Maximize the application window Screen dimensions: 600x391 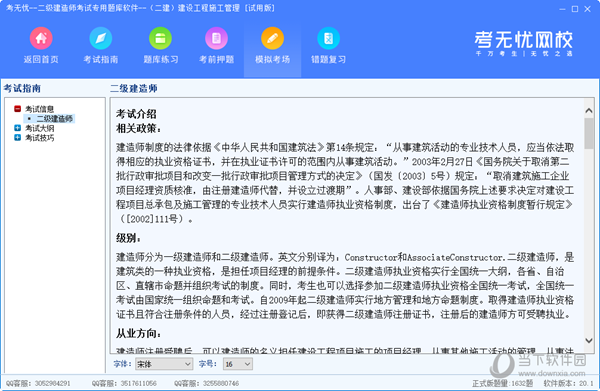click(x=575, y=9)
